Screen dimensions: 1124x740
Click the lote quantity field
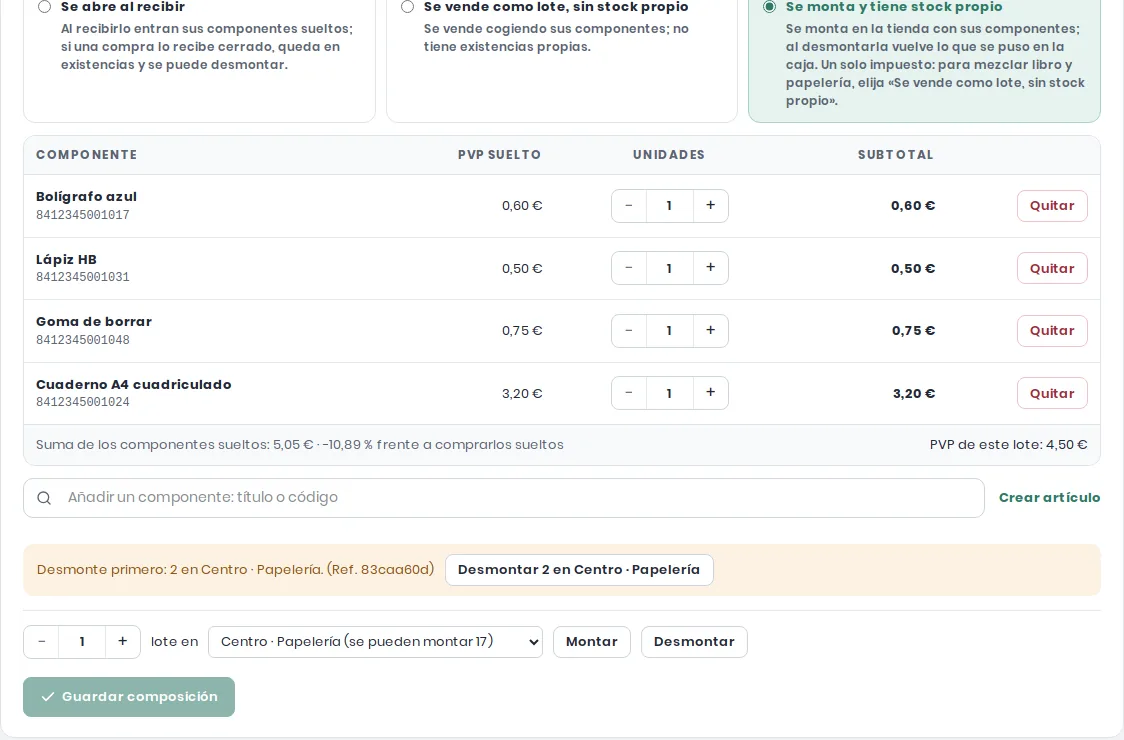tap(82, 642)
